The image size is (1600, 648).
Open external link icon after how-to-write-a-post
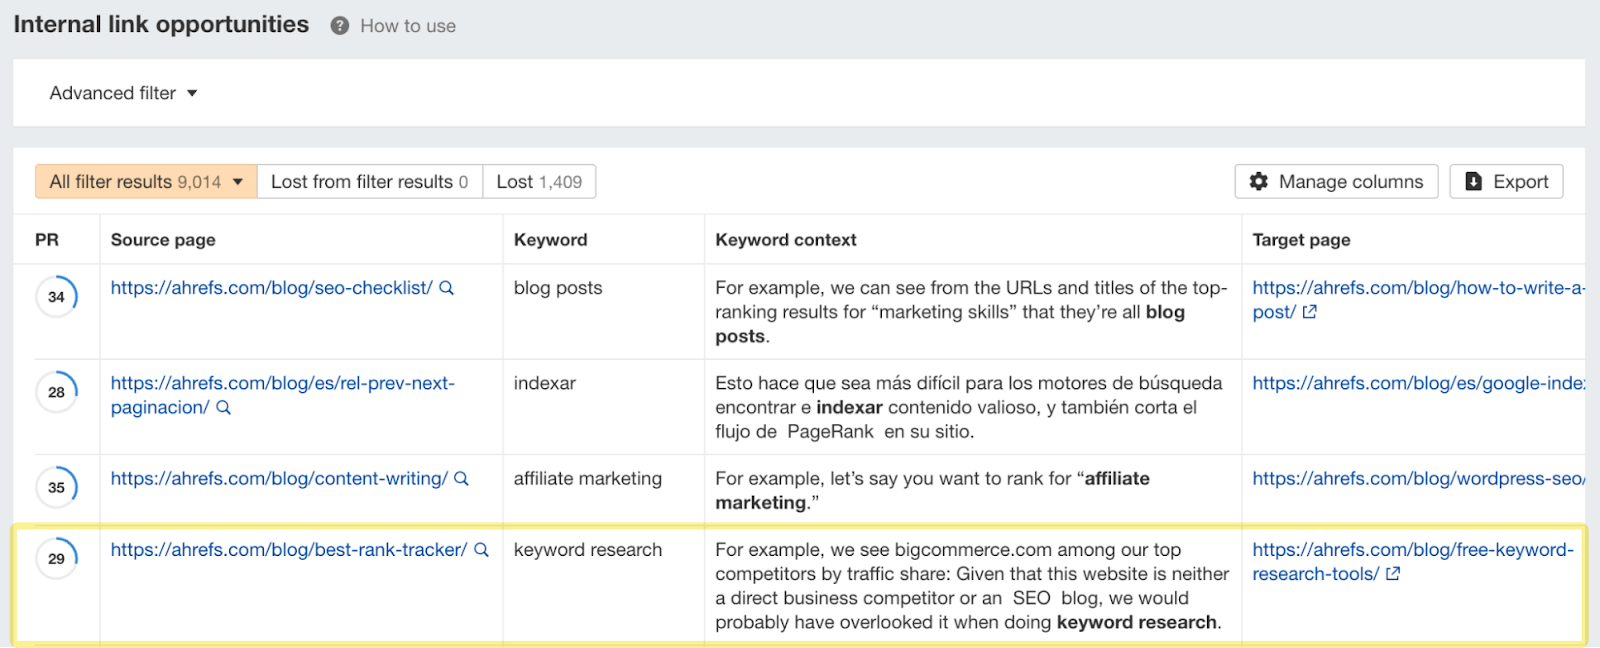coord(1310,312)
